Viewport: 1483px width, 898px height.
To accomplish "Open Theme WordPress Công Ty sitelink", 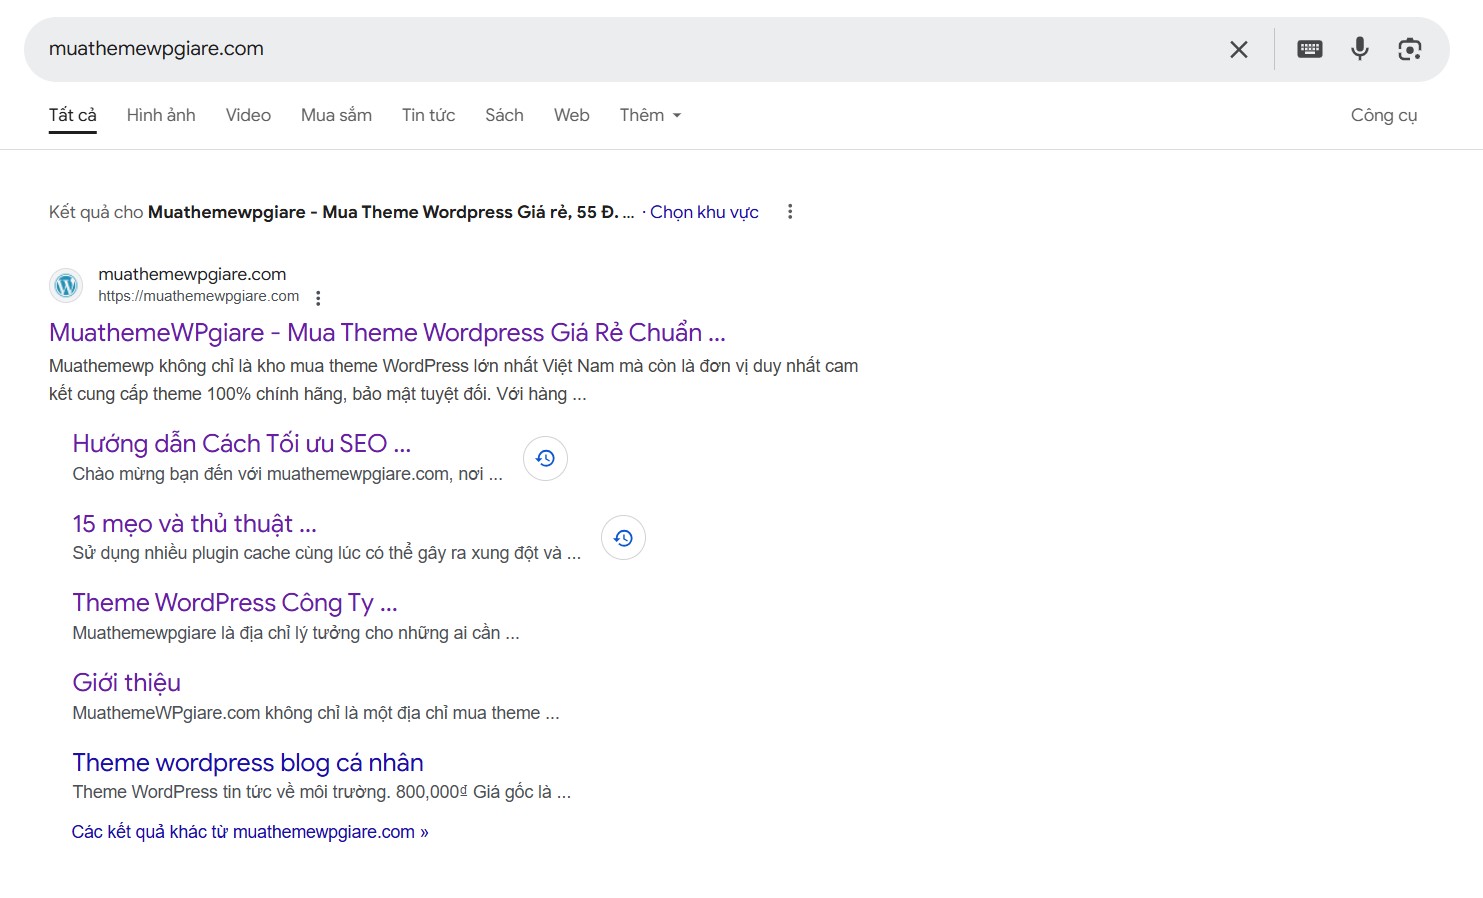I will point(235,603).
